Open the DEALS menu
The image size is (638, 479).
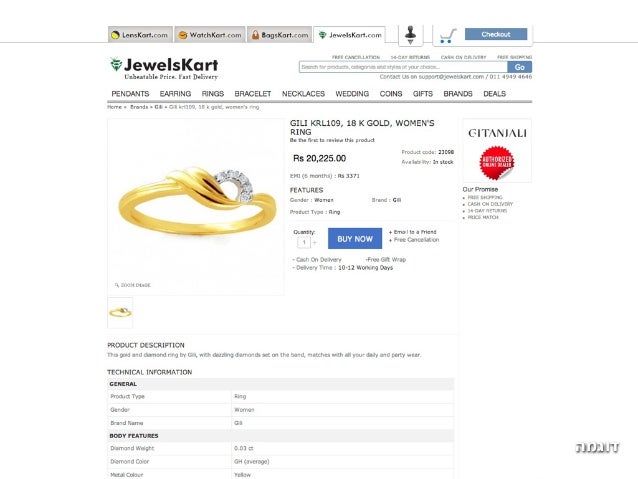(494, 94)
